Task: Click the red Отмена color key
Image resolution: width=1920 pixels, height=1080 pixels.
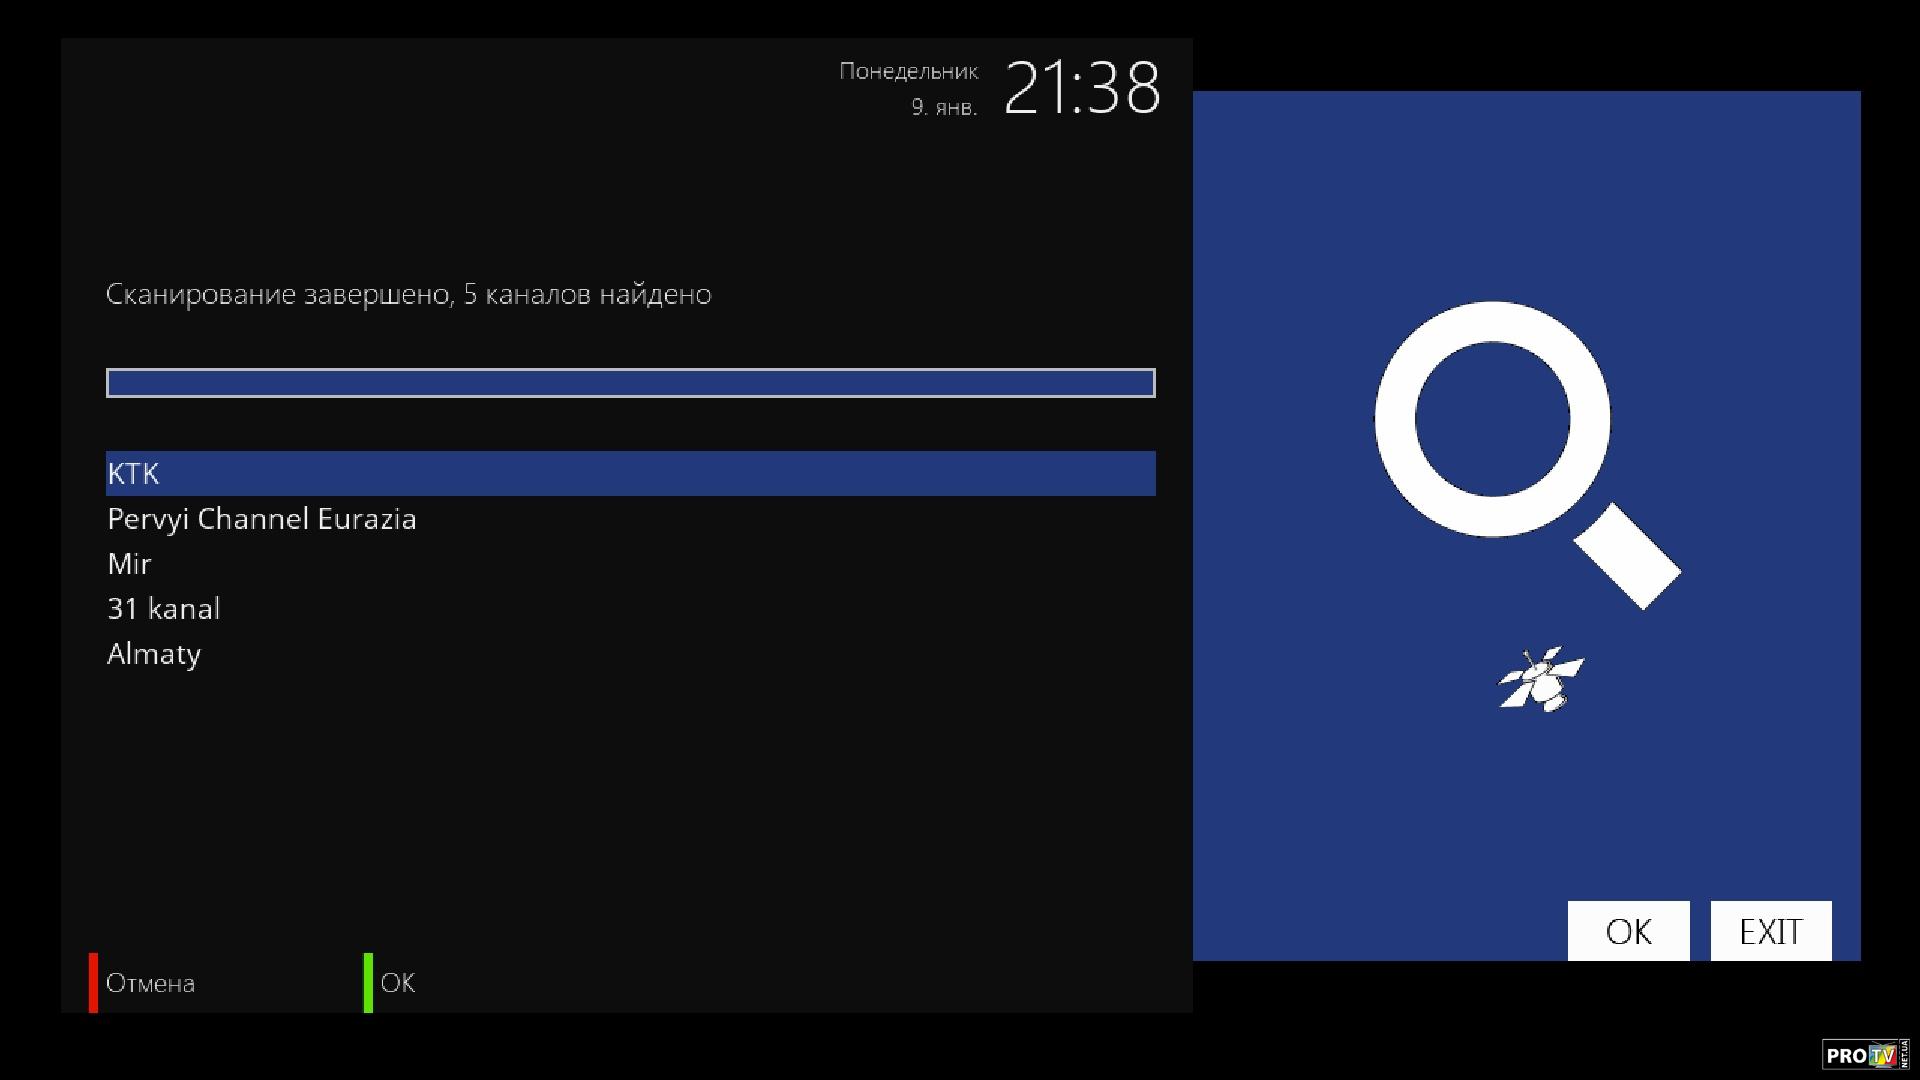Action: [94, 982]
